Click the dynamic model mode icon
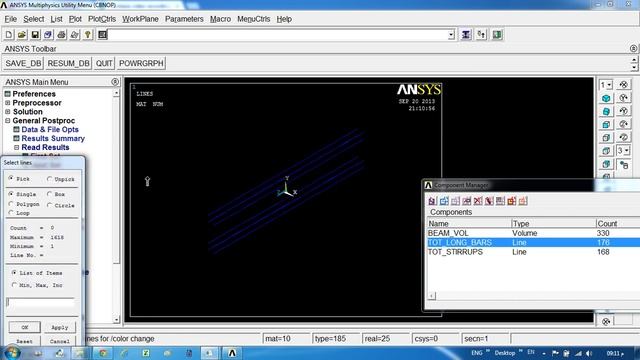The width and height of the screenshot is (640, 360). coord(624,165)
